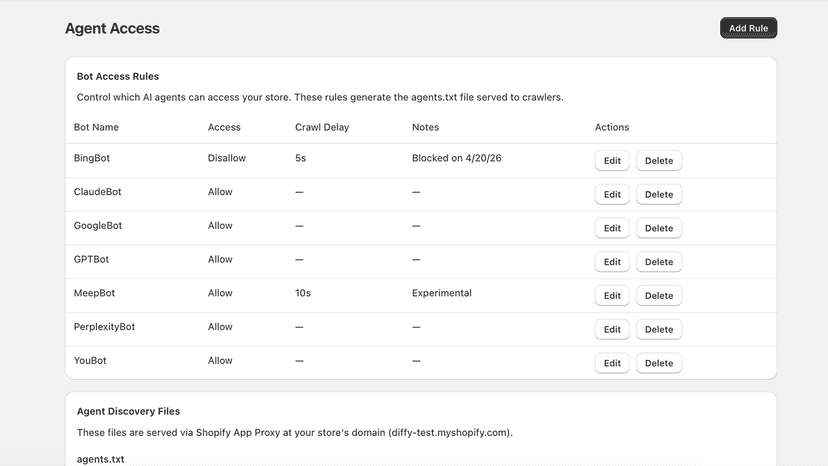Select the GPTBot name cell
This screenshot has width=828, height=466.
point(91,259)
